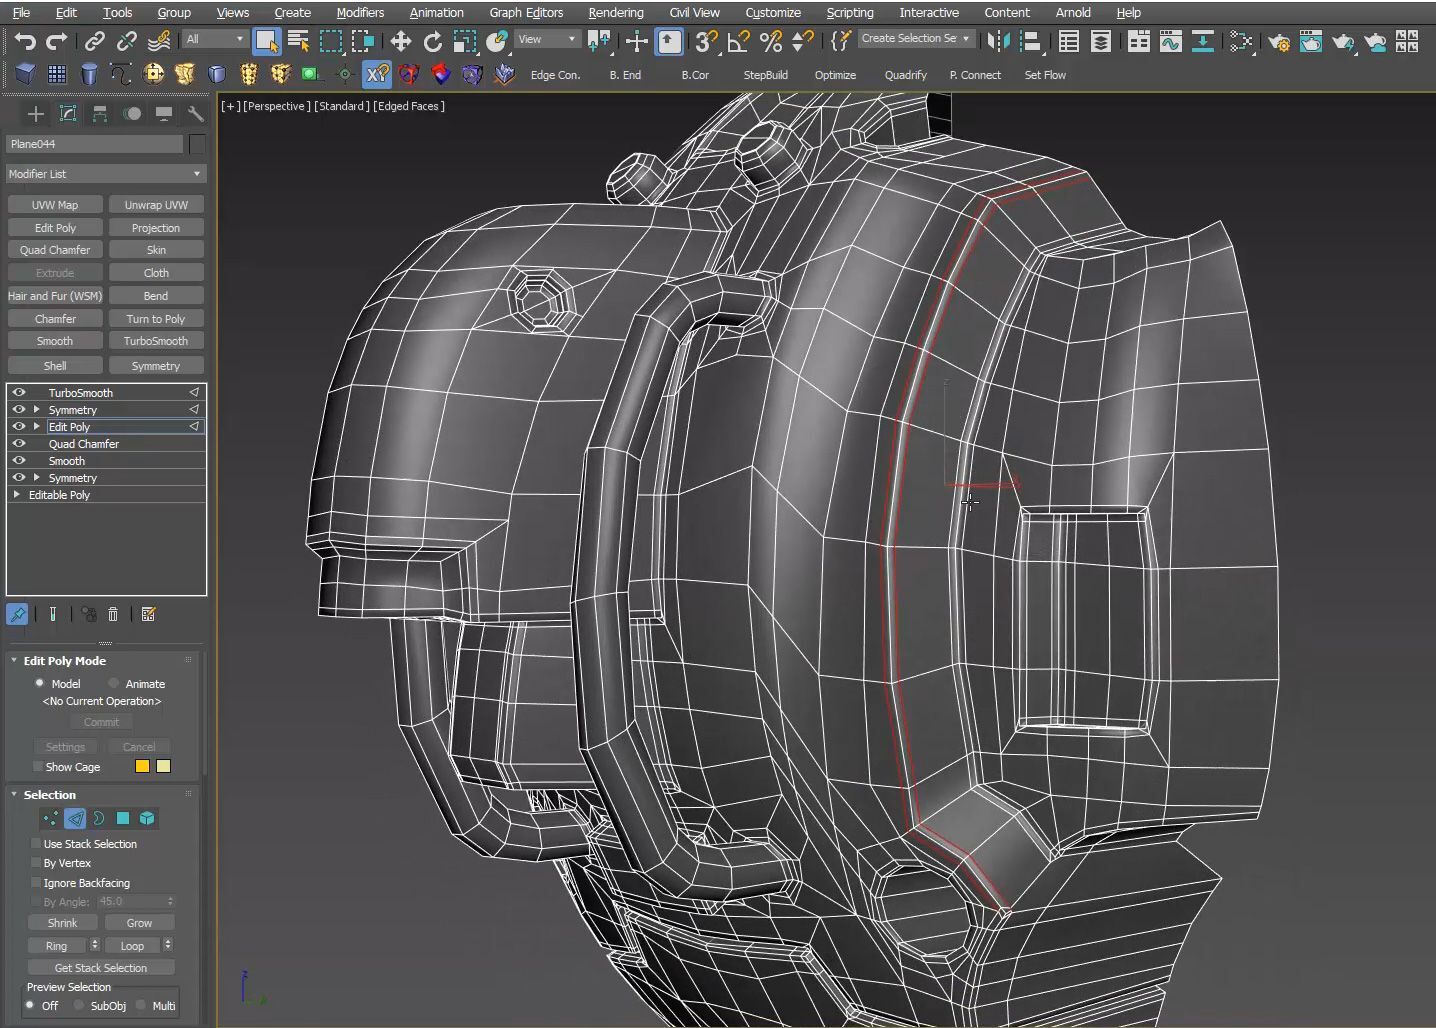Activate the Select and Move tool
The height and width of the screenshot is (1028, 1436).
point(400,41)
